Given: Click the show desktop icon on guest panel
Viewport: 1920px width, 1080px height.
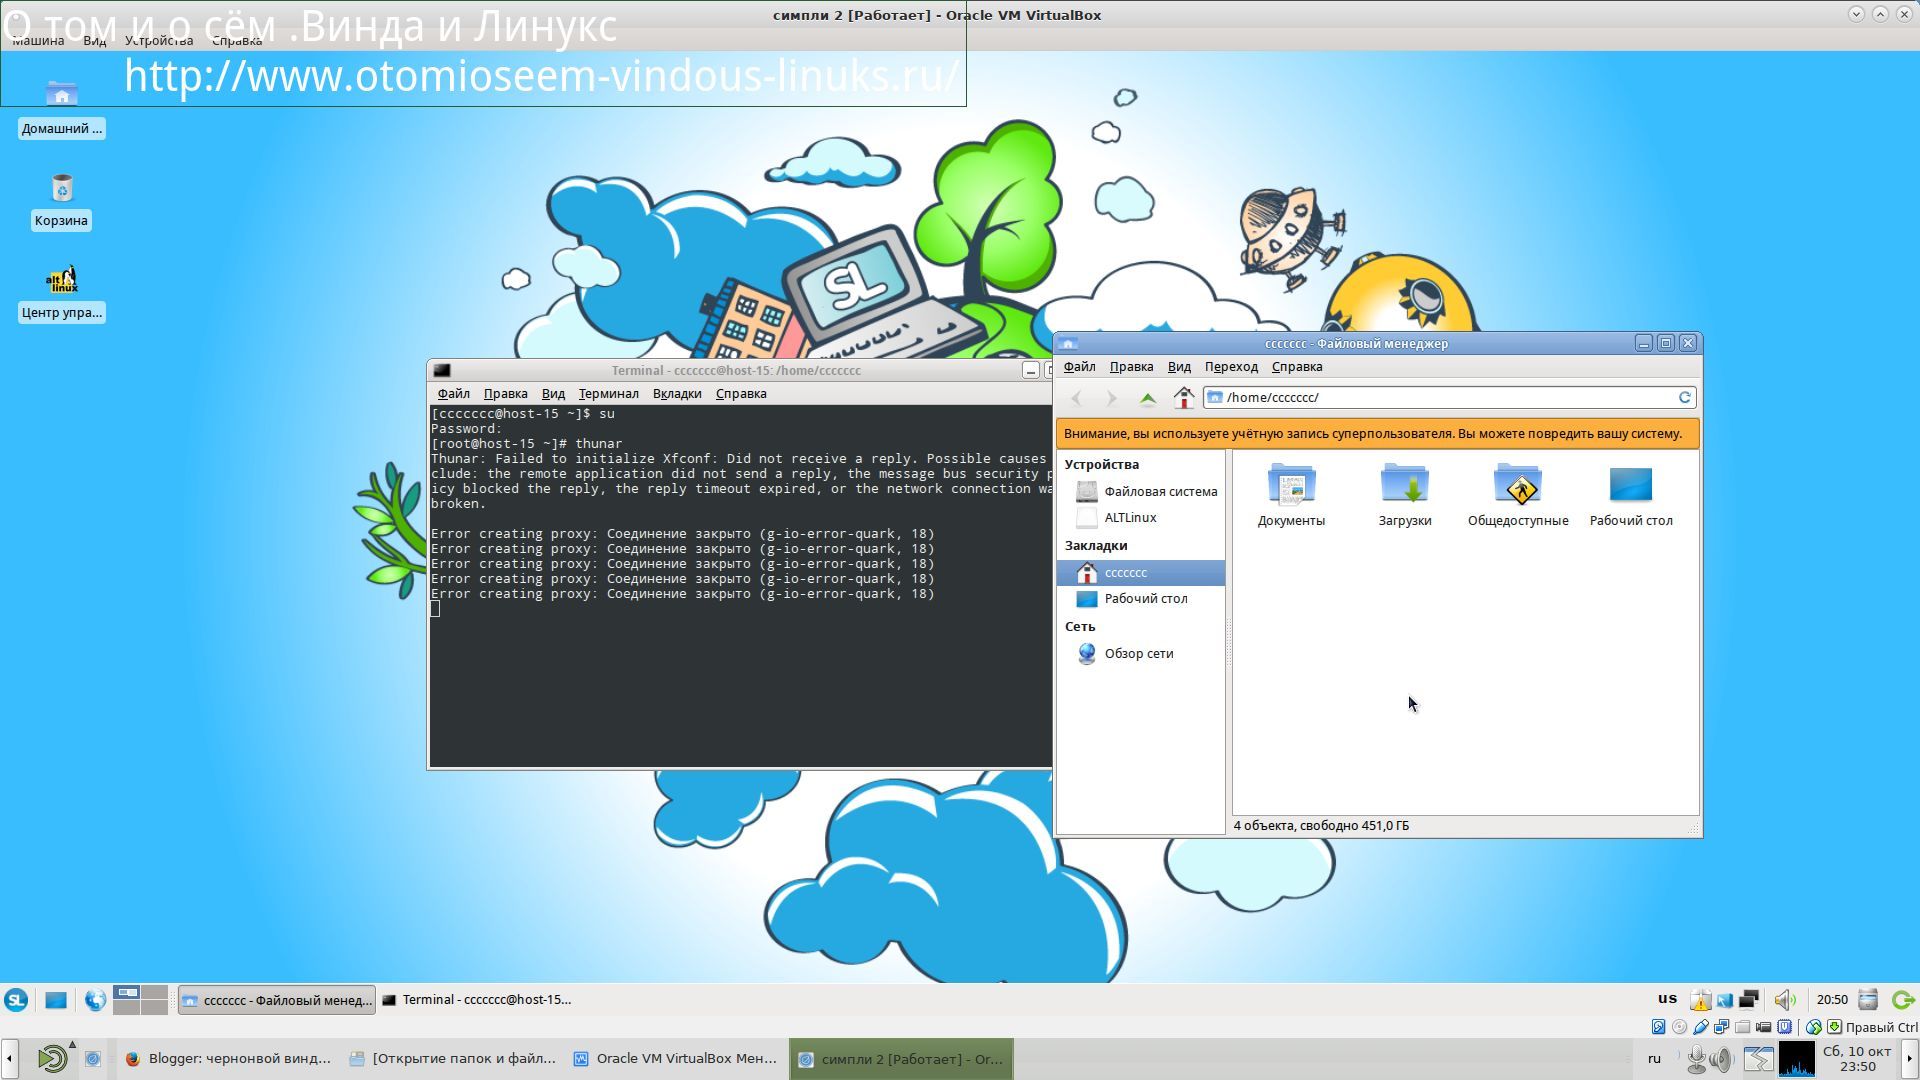Looking at the screenshot, I should pos(56,1000).
